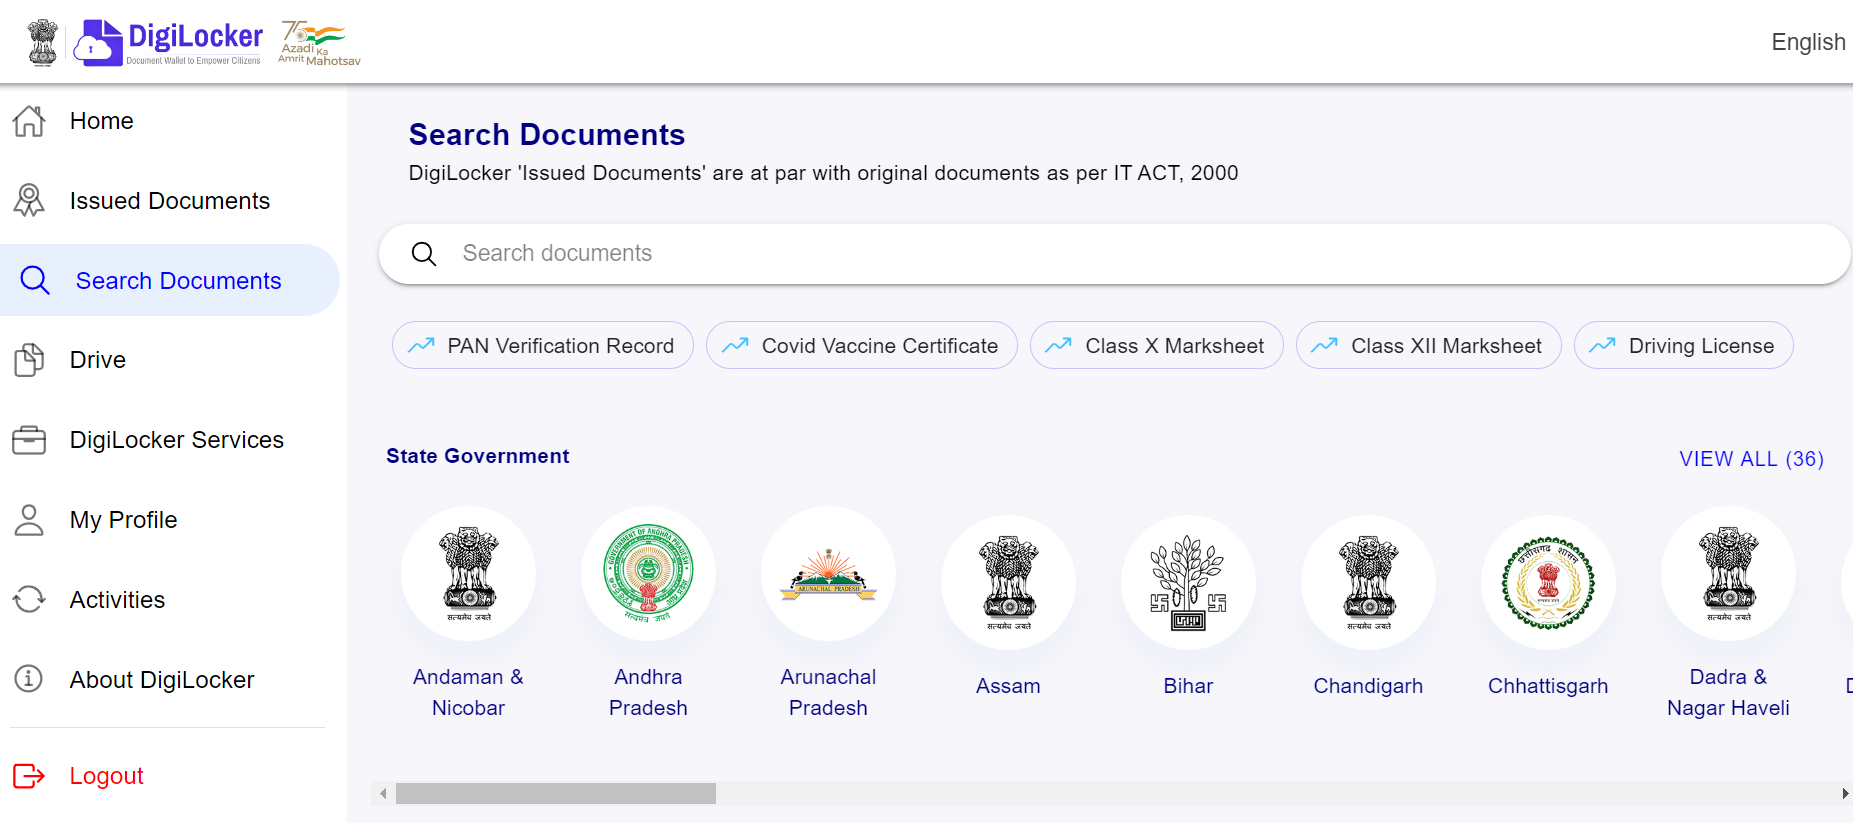This screenshot has width=1853, height=823.
Task: Open the Bihar label link
Action: coord(1189,686)
